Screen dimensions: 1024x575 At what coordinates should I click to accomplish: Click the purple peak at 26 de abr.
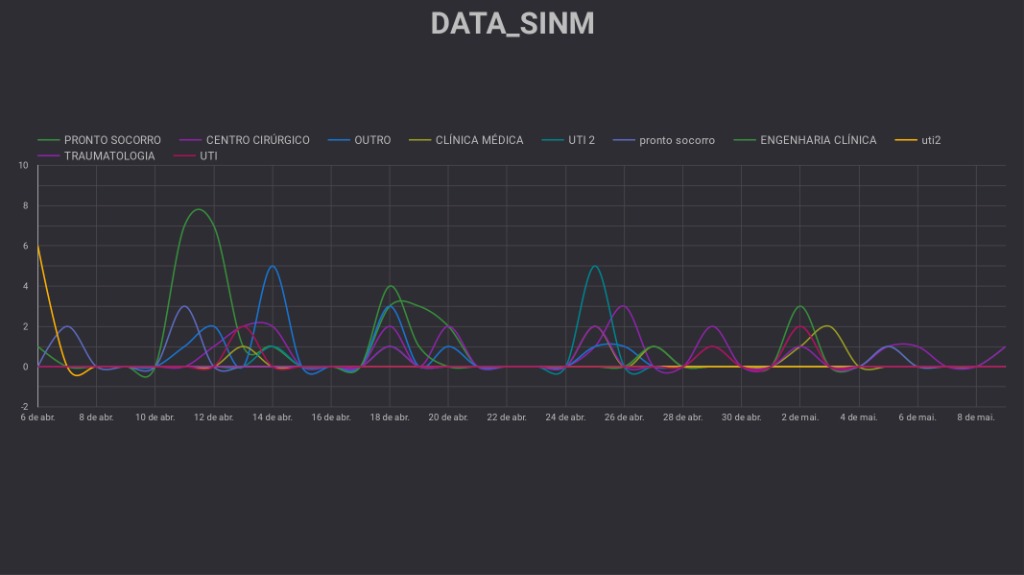(x=624, y=306)
